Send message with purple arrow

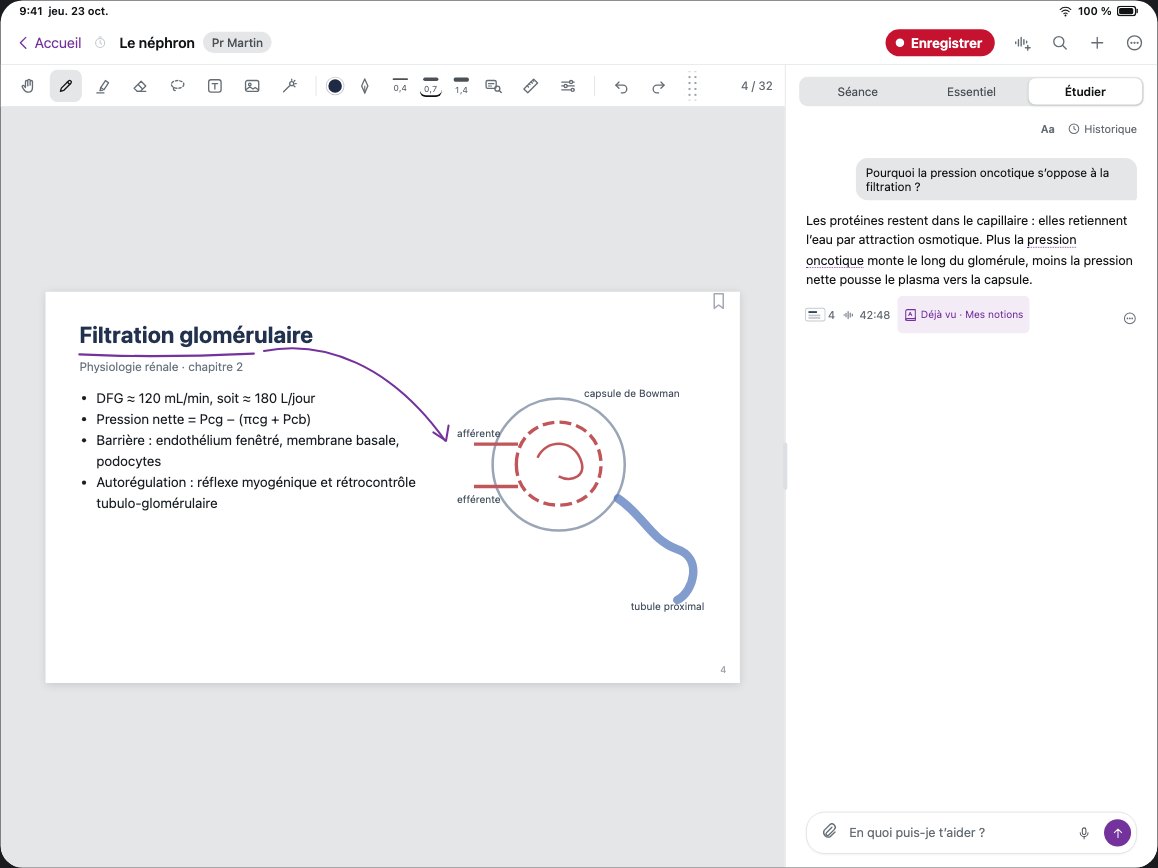pos(1117,833)
